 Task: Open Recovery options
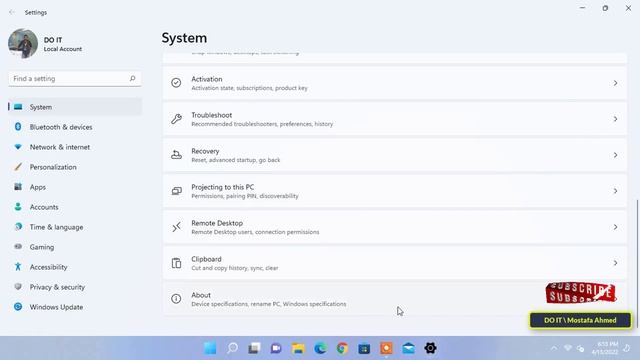tap(395, 155)
